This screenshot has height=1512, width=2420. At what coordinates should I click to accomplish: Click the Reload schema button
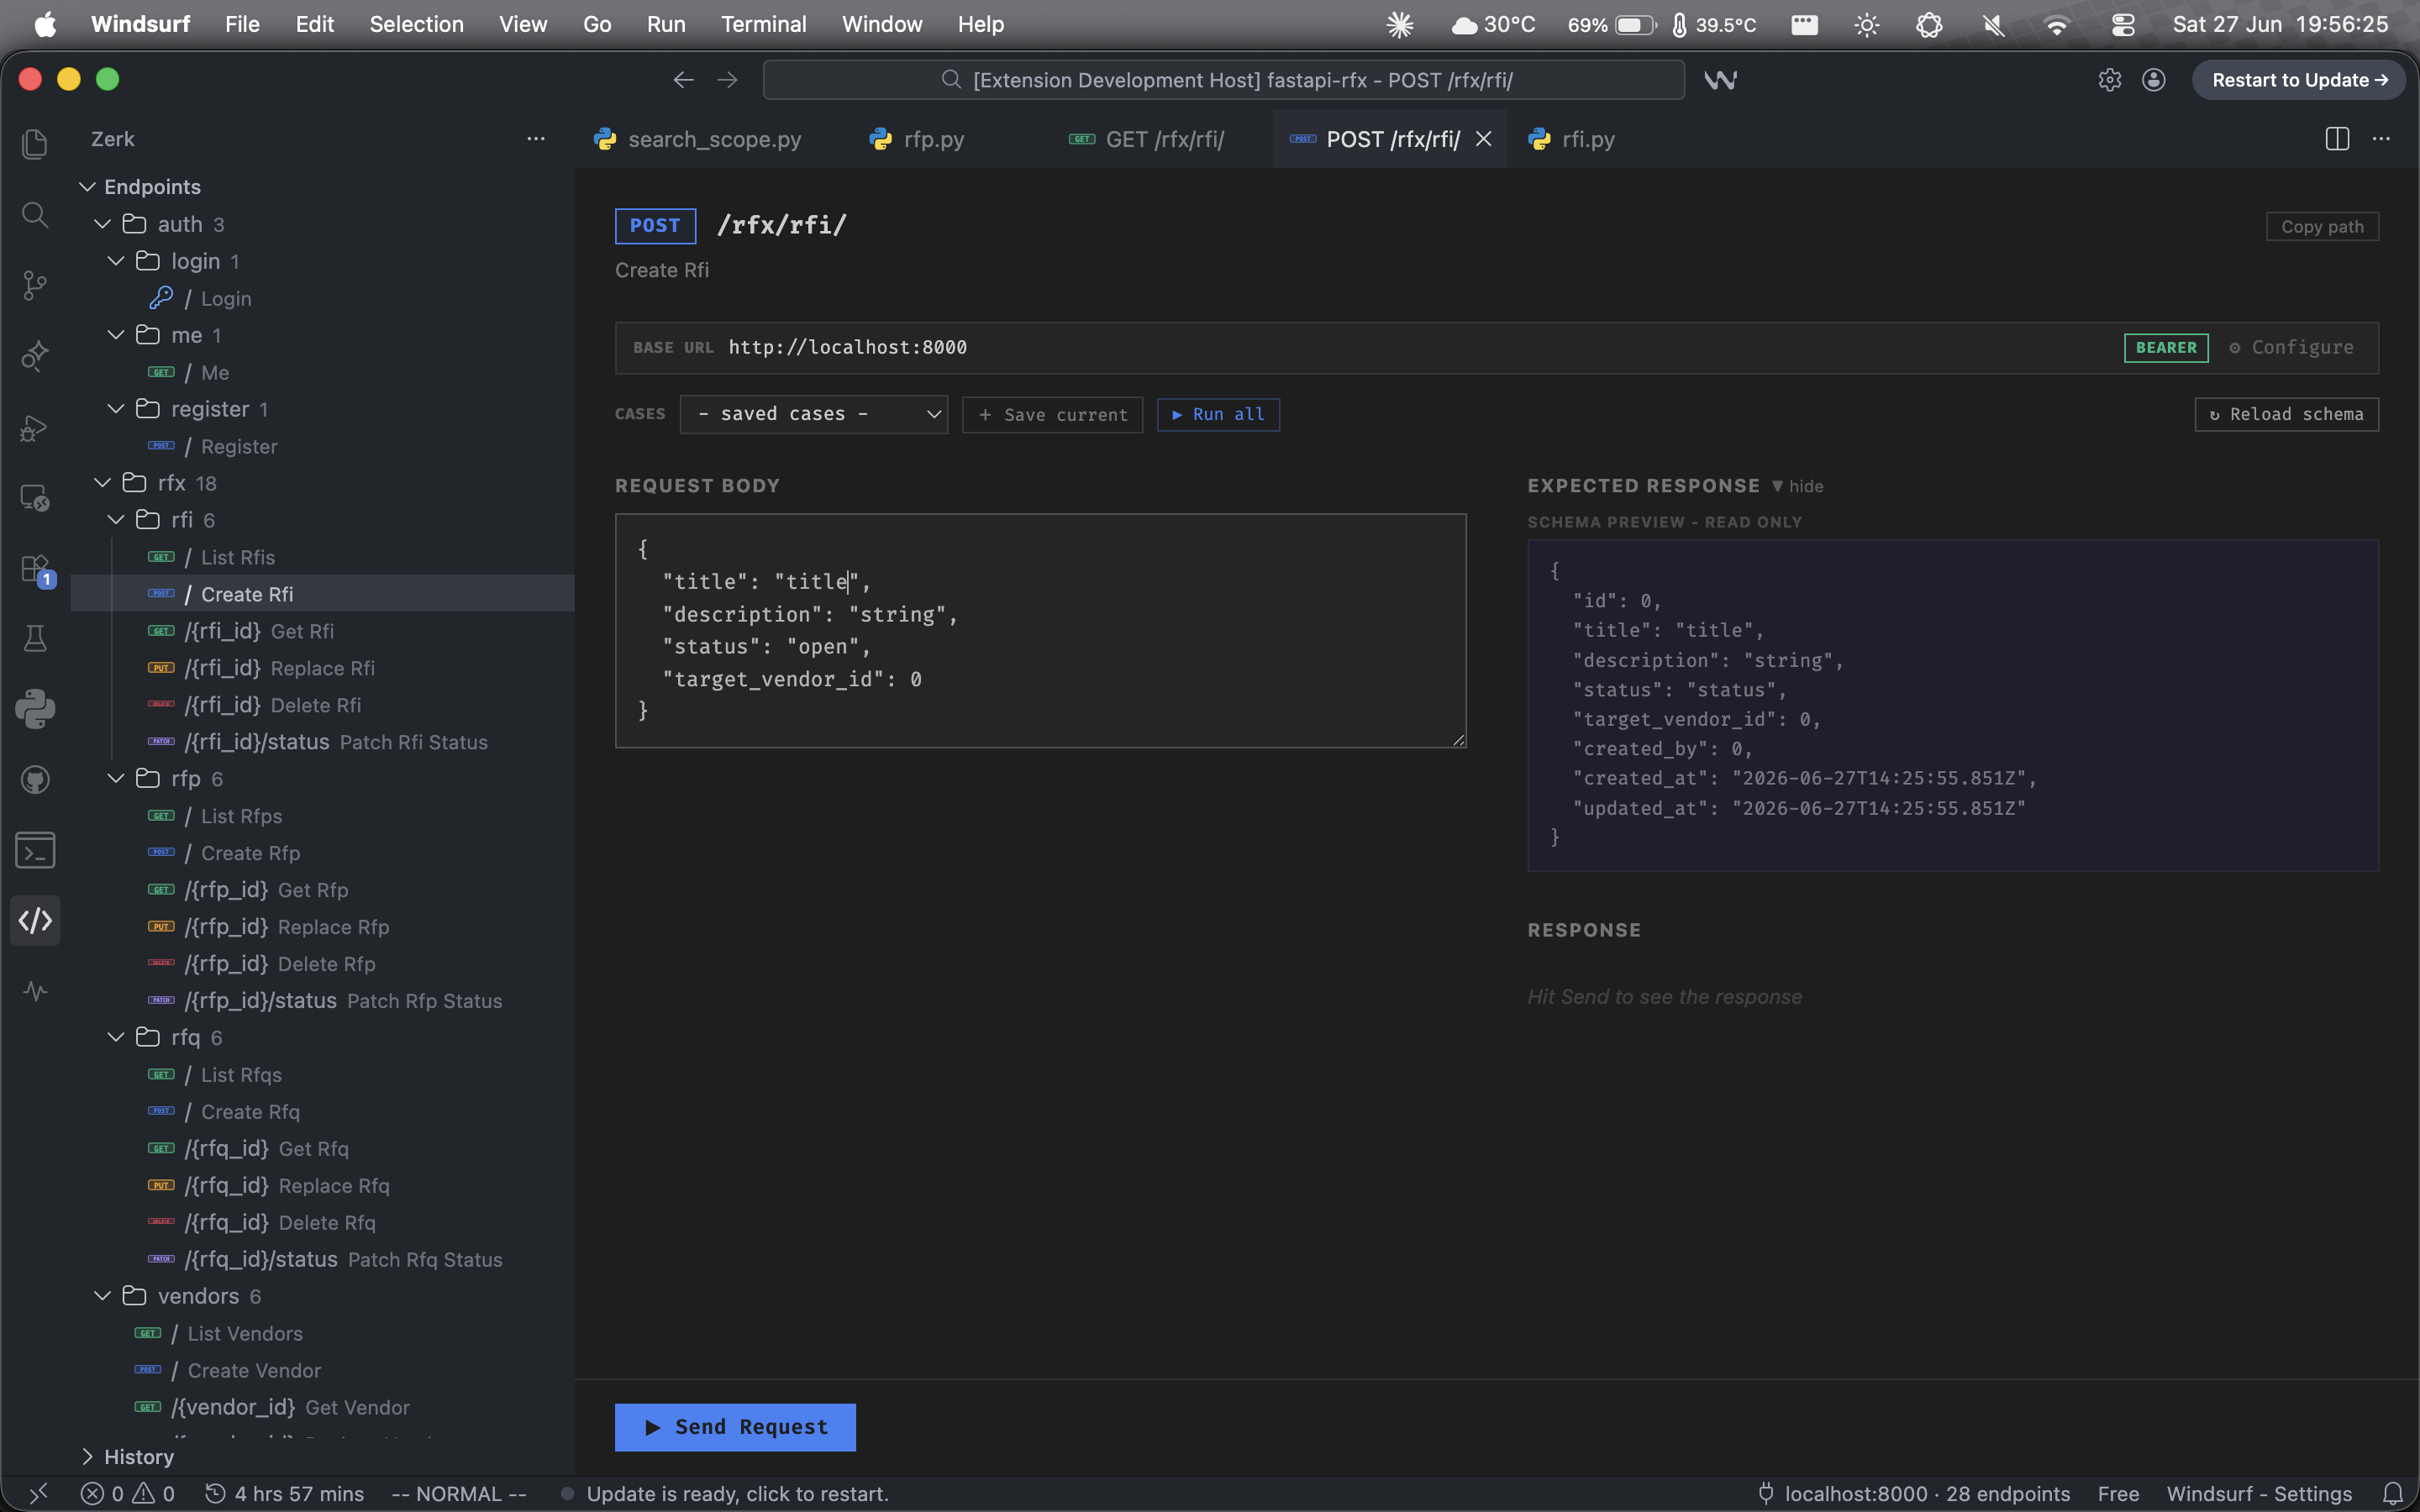pos(2286,414)
